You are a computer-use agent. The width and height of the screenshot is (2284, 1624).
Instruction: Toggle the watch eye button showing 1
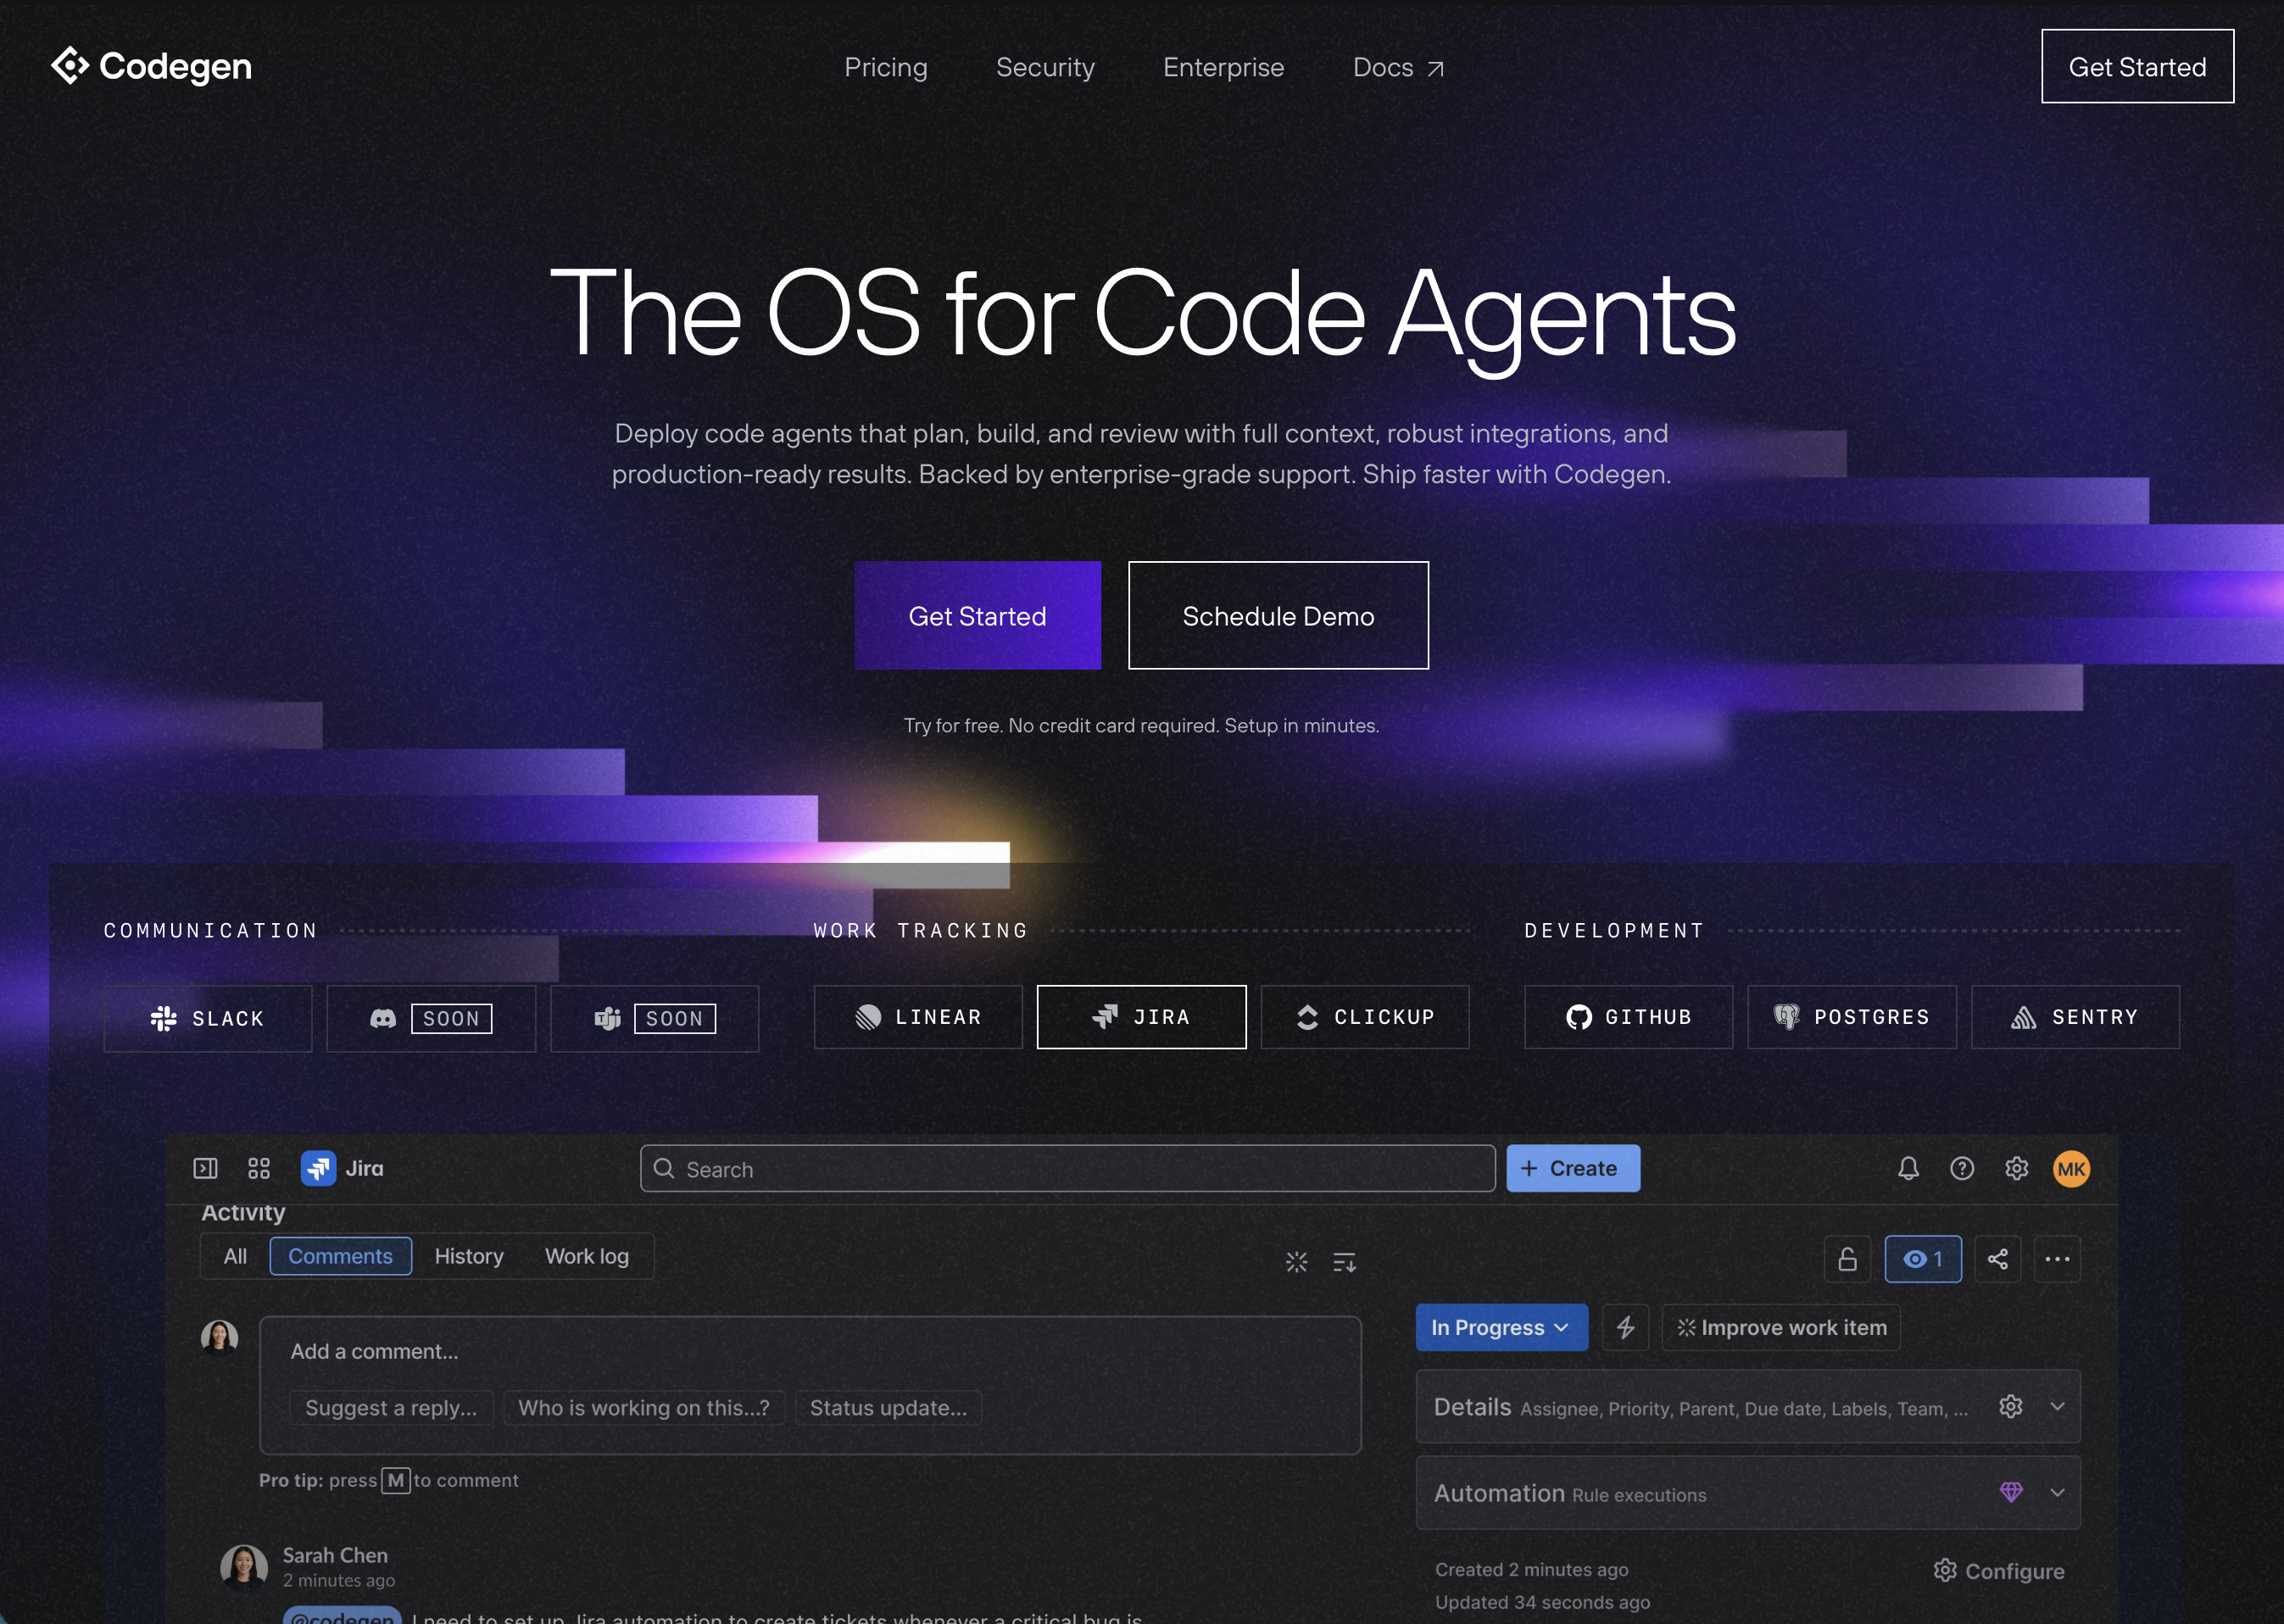click(1922, 1259)
